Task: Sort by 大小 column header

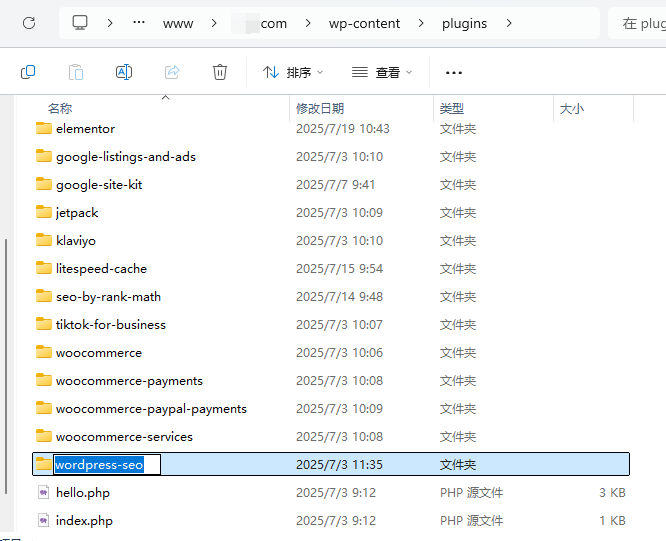Action: point(572,109)
